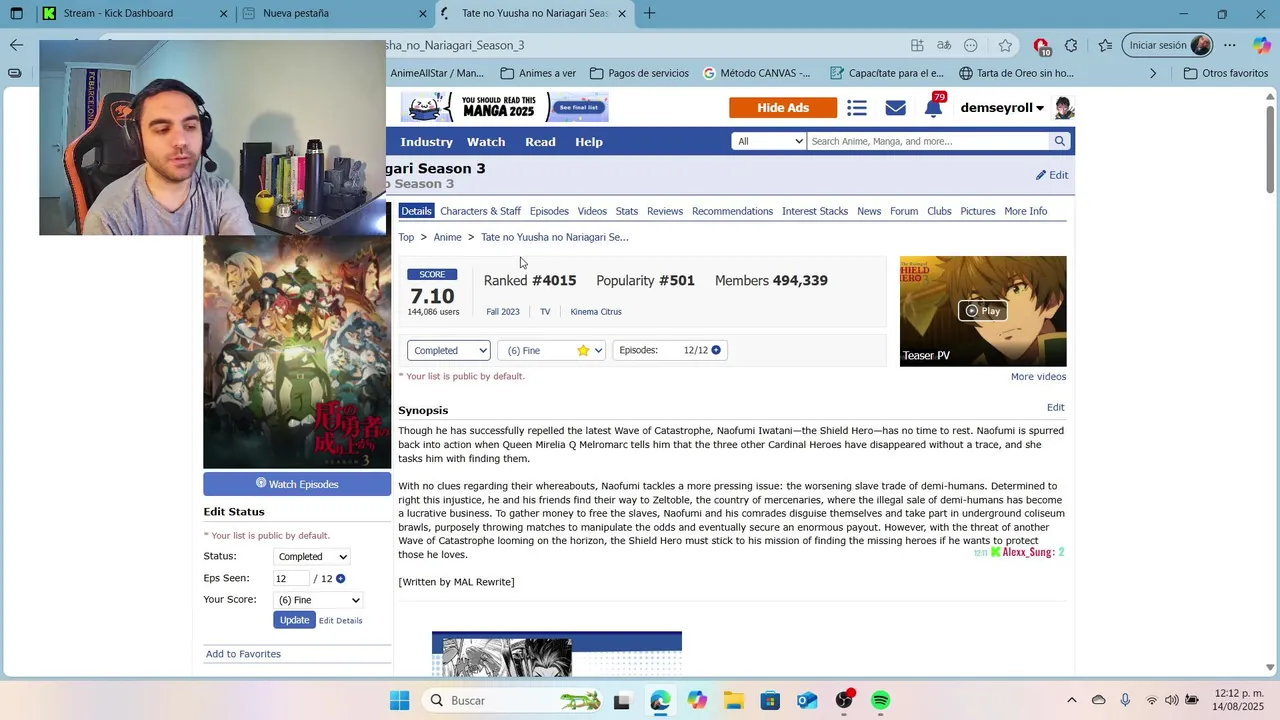This screenshot has width=1280, height=720.
Task: Open the Copilot icon in Edge toolbar
Action: click(x=1262, y=45)
